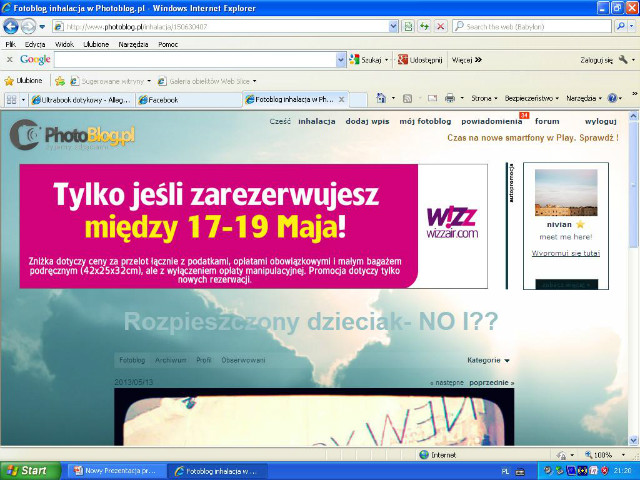This screenshot has height=480, width=640.
Task: Open the Edycja menu
Action: [x=35, y=44]
